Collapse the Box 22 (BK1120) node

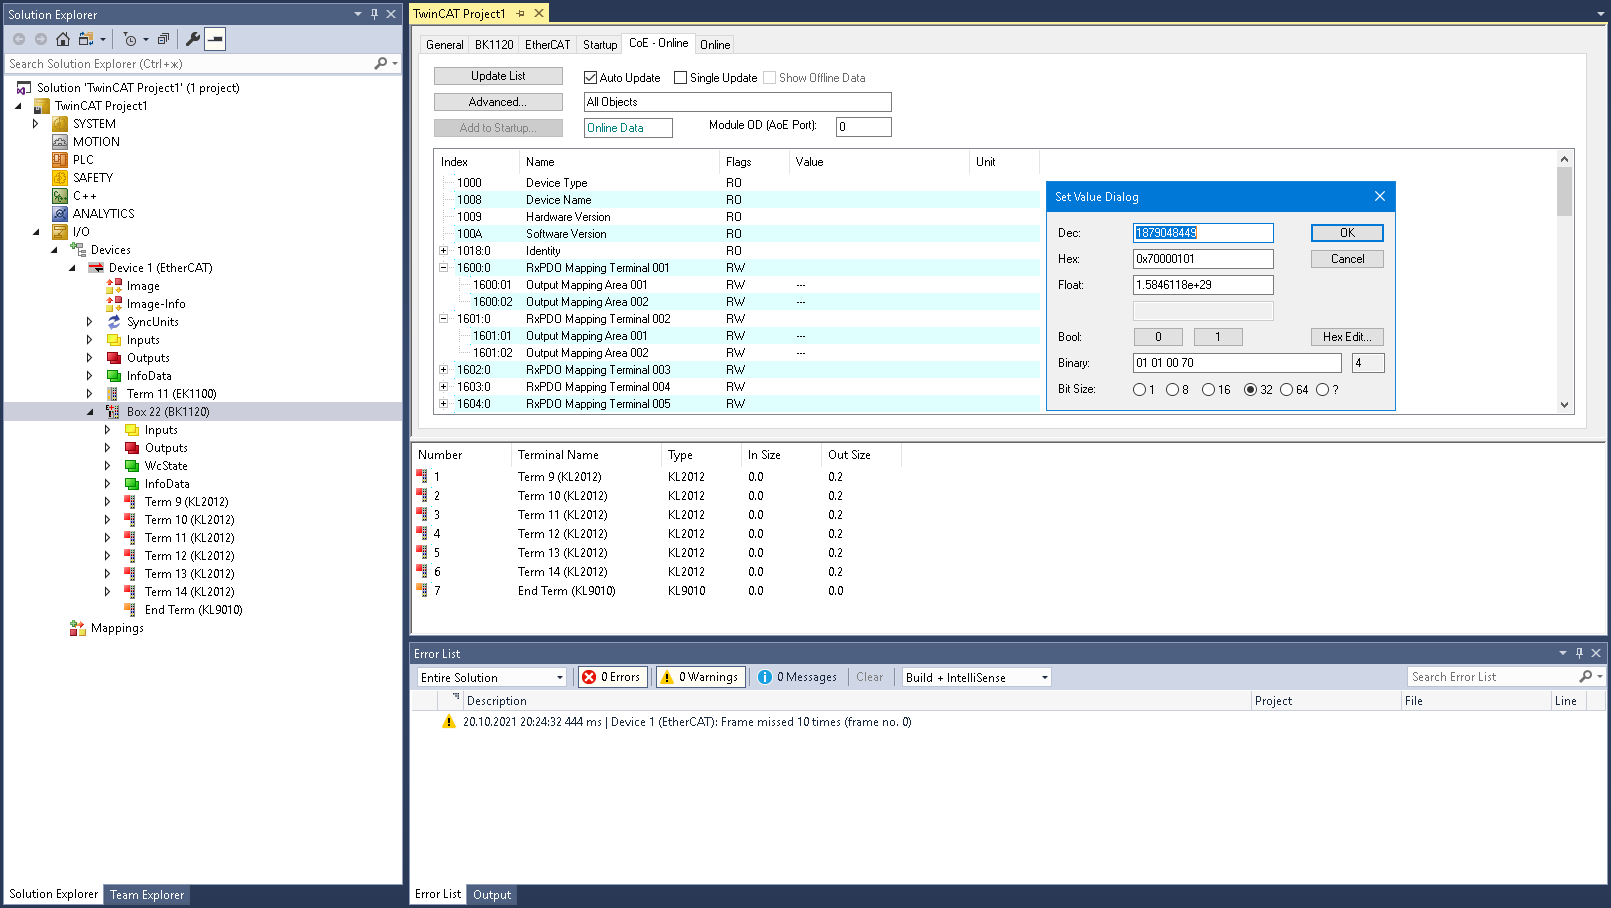pos(90,412)
